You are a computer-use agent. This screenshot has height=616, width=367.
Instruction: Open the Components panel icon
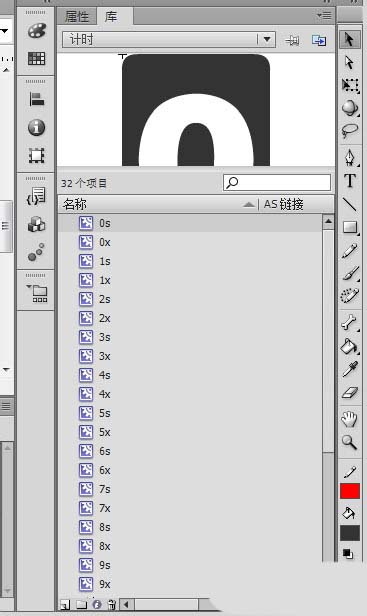(x=36, y=224)
